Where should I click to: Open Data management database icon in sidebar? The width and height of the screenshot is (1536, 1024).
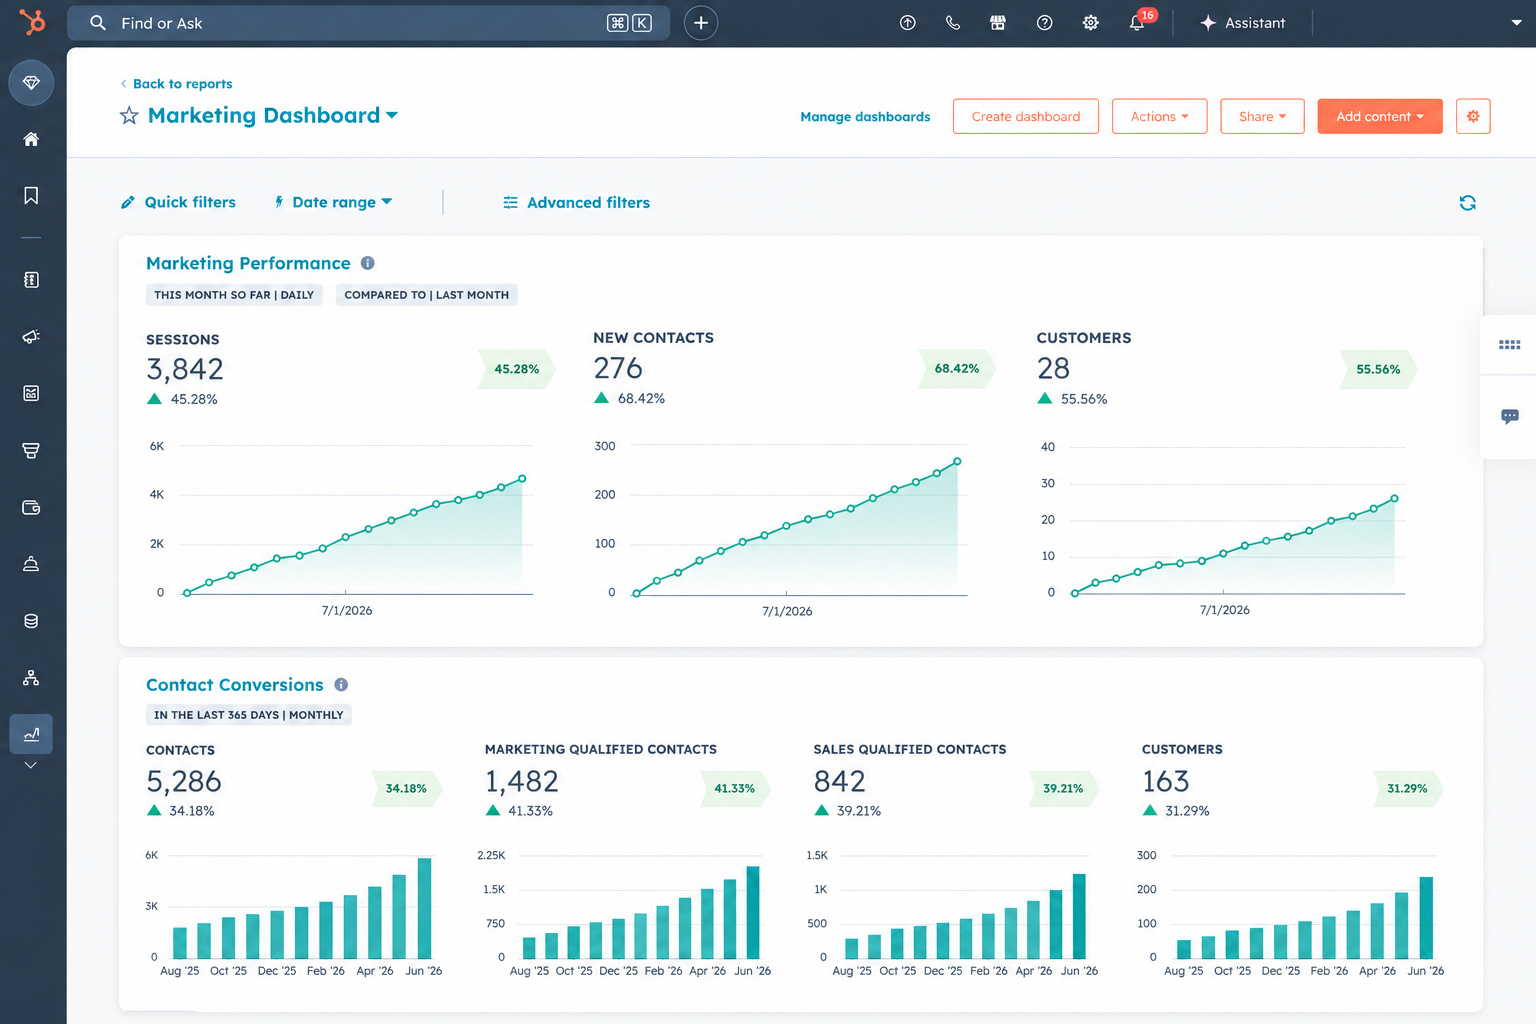[x=31, y=621]
